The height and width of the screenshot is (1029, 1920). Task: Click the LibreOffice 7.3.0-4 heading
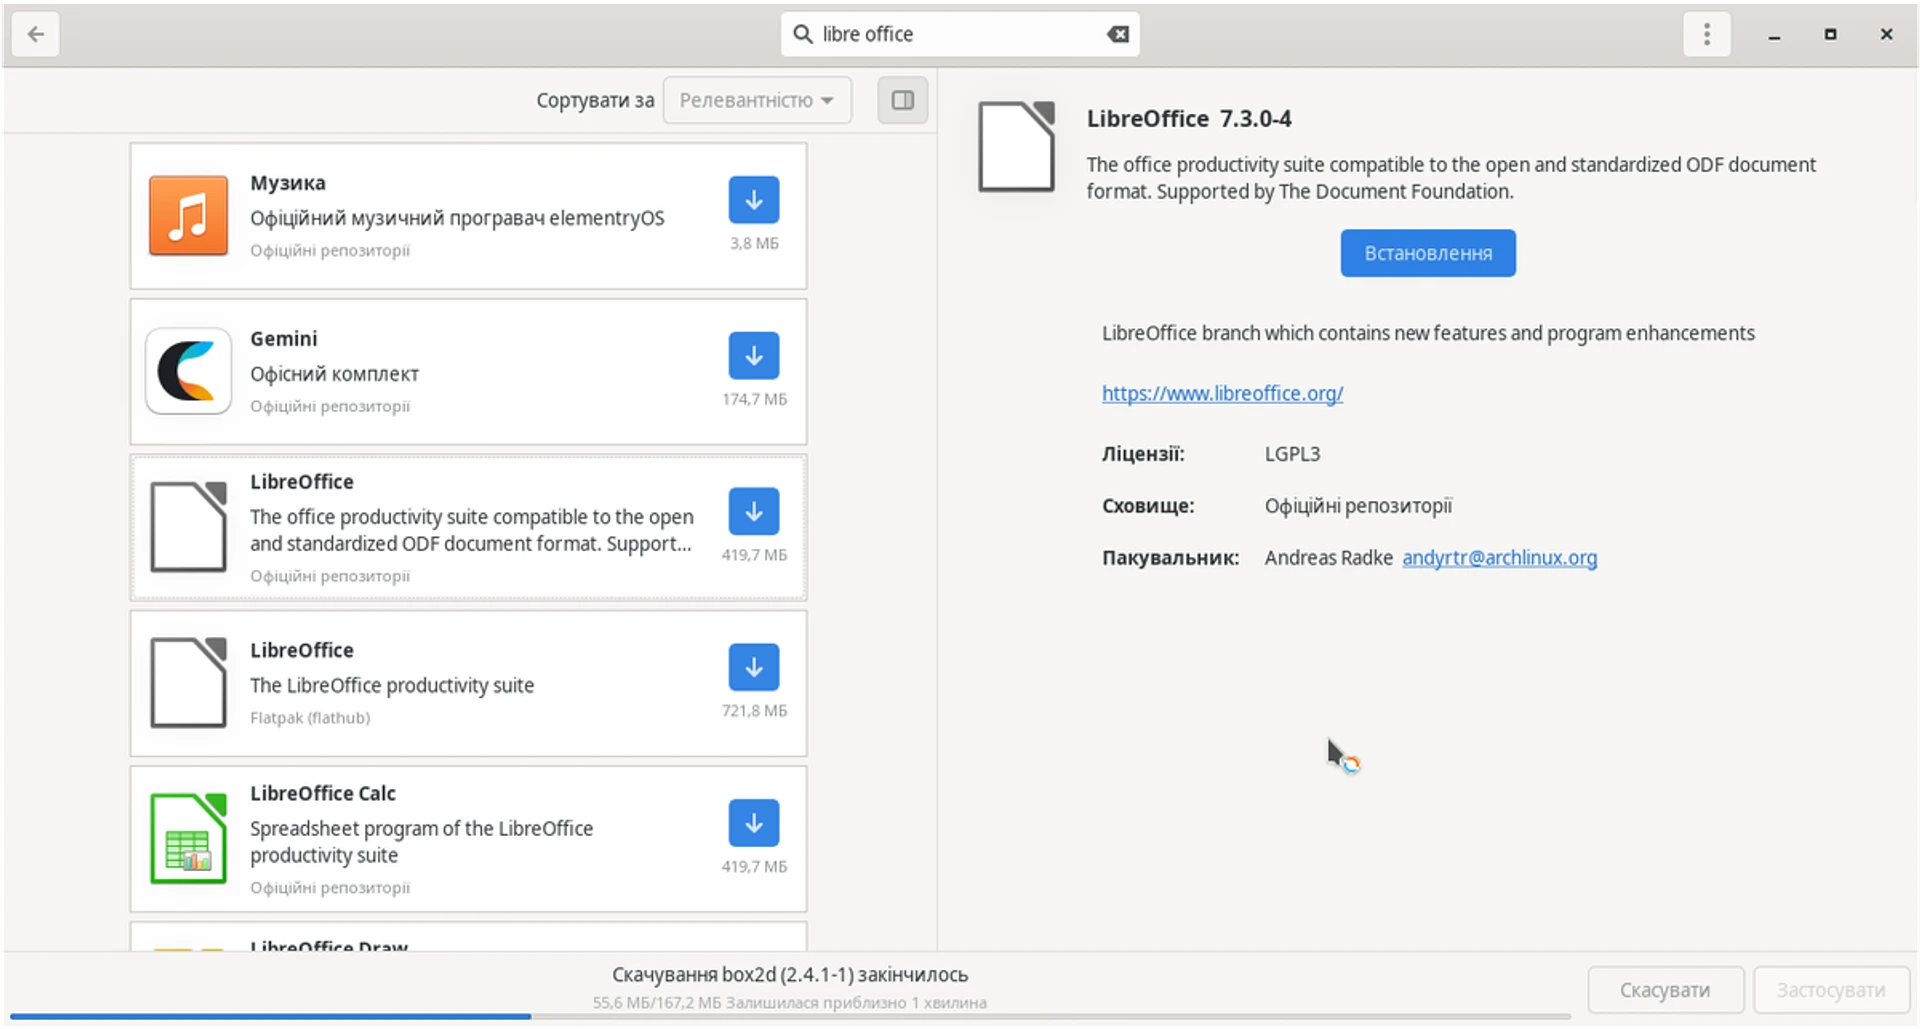coord(1189,119)
